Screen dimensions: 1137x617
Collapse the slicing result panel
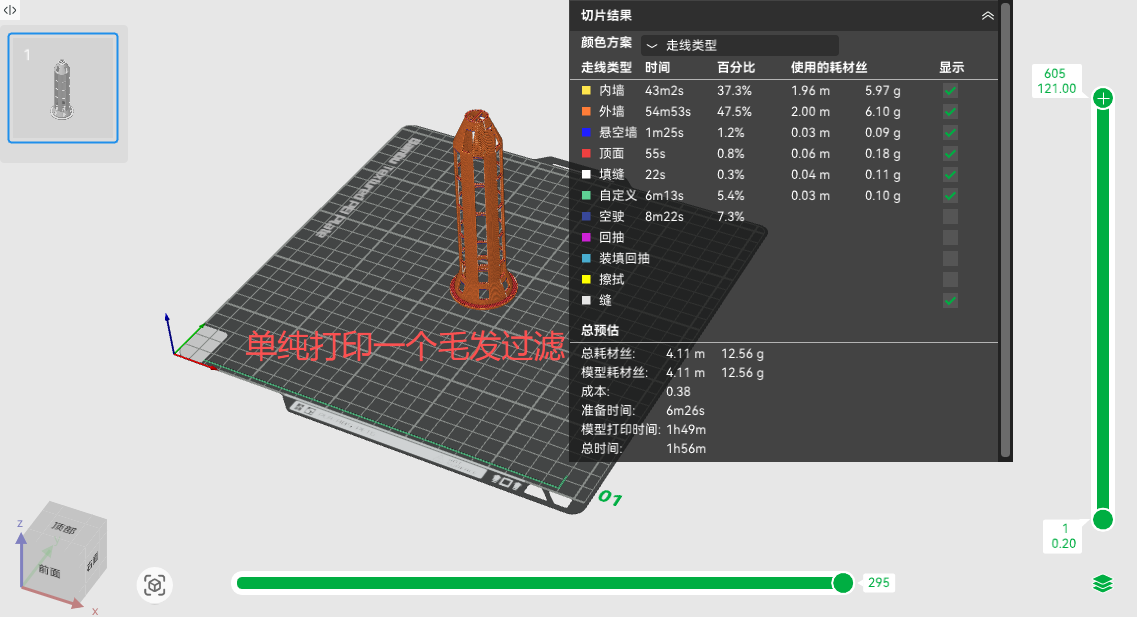[988, 15]
